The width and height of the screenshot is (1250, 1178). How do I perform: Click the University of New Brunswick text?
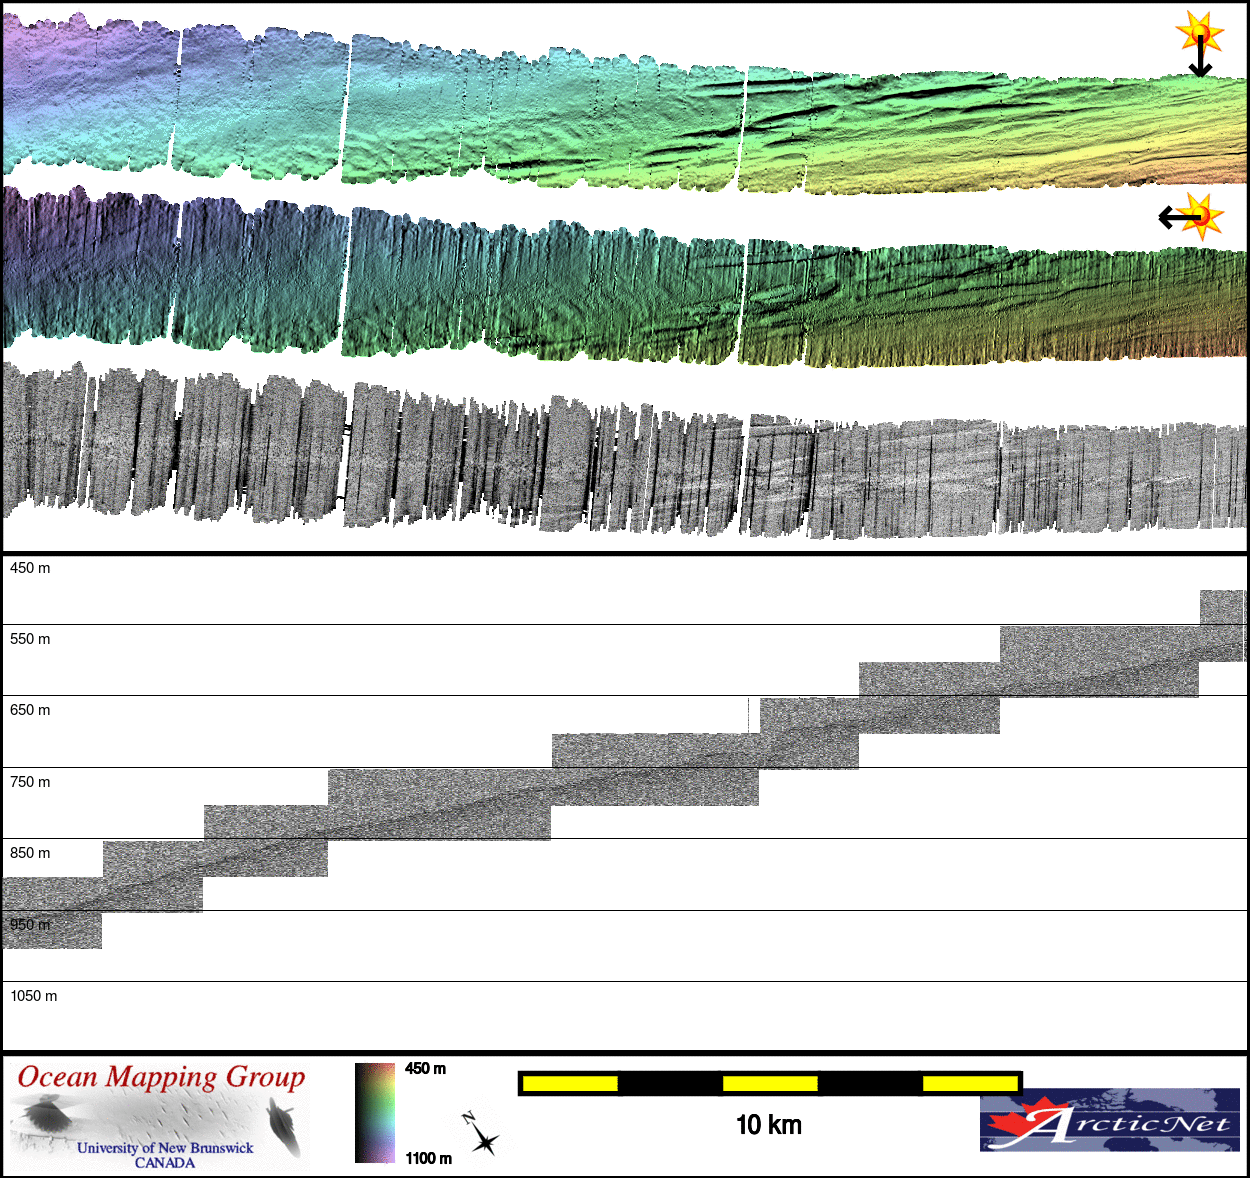165,1148
